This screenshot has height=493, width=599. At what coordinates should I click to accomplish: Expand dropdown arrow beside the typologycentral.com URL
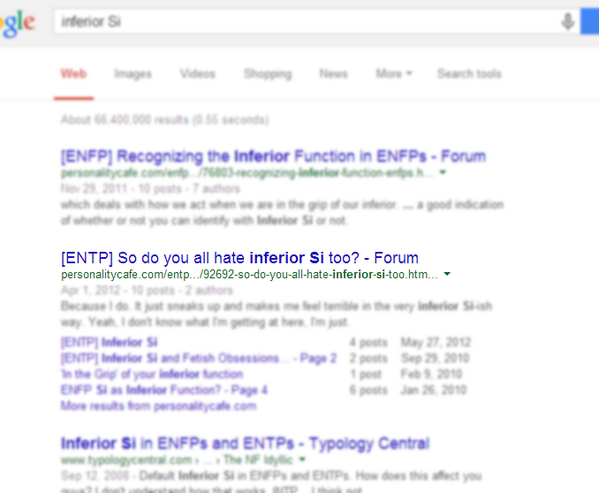[302, 459]
